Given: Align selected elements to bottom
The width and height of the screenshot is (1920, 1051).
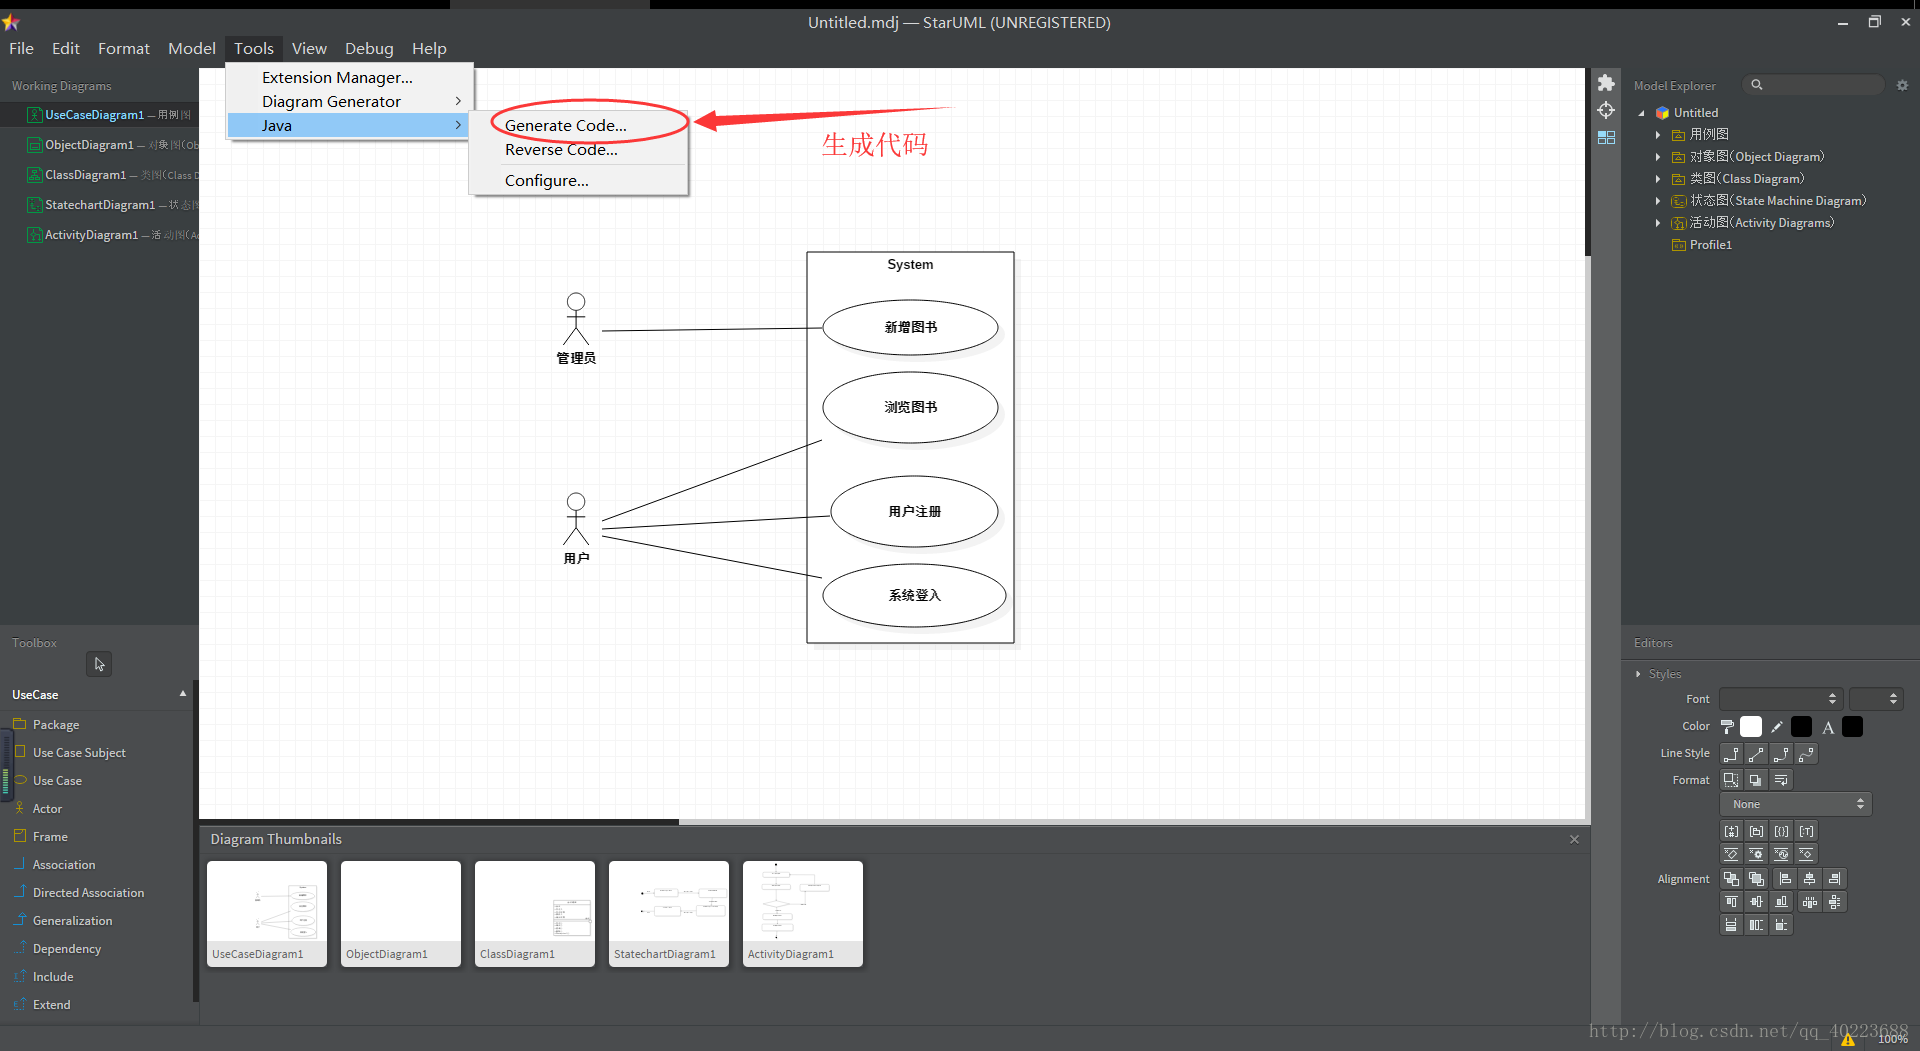Looking at the screenshot, I should tap(1781, 902).
